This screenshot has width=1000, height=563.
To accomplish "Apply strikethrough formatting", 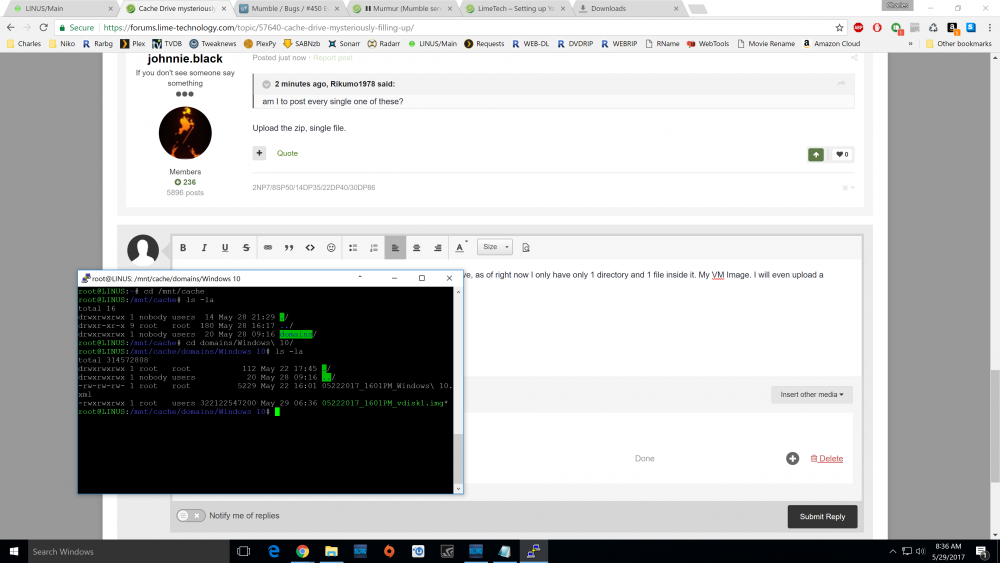I will (x=246, y=247).
